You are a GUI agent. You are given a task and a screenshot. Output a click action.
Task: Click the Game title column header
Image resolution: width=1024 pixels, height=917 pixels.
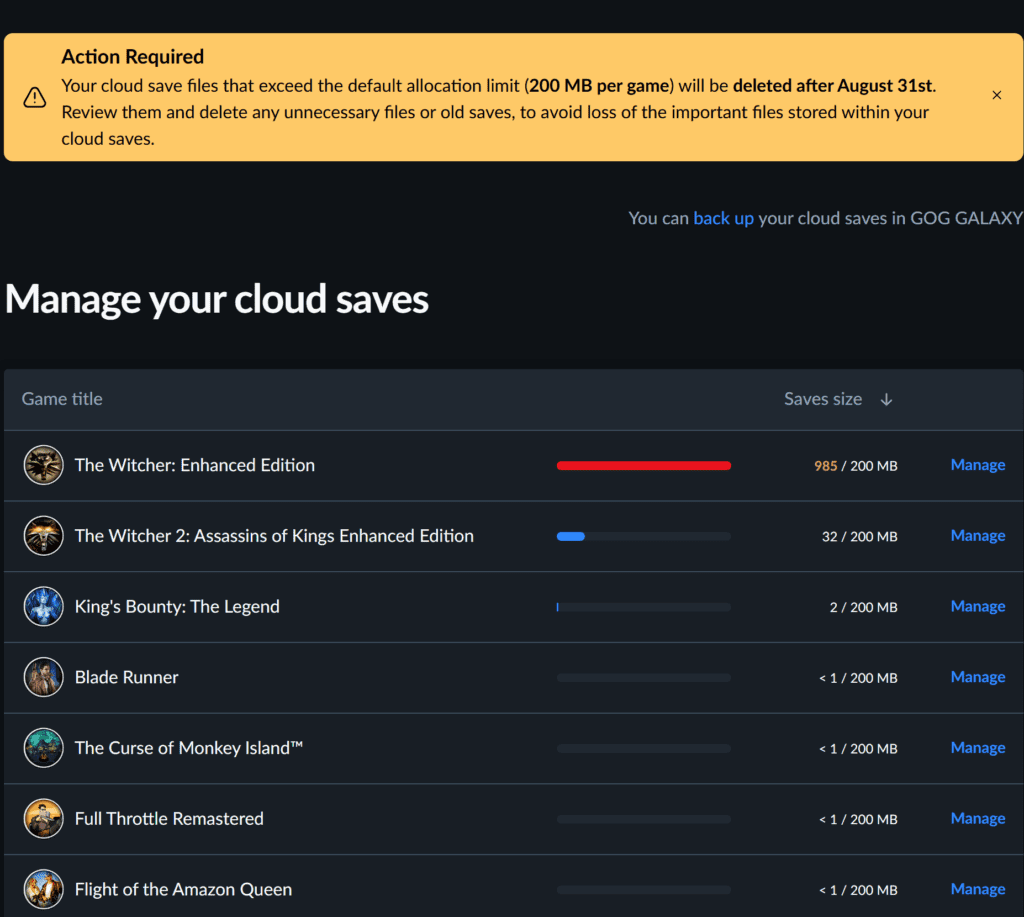click(62, 399)
